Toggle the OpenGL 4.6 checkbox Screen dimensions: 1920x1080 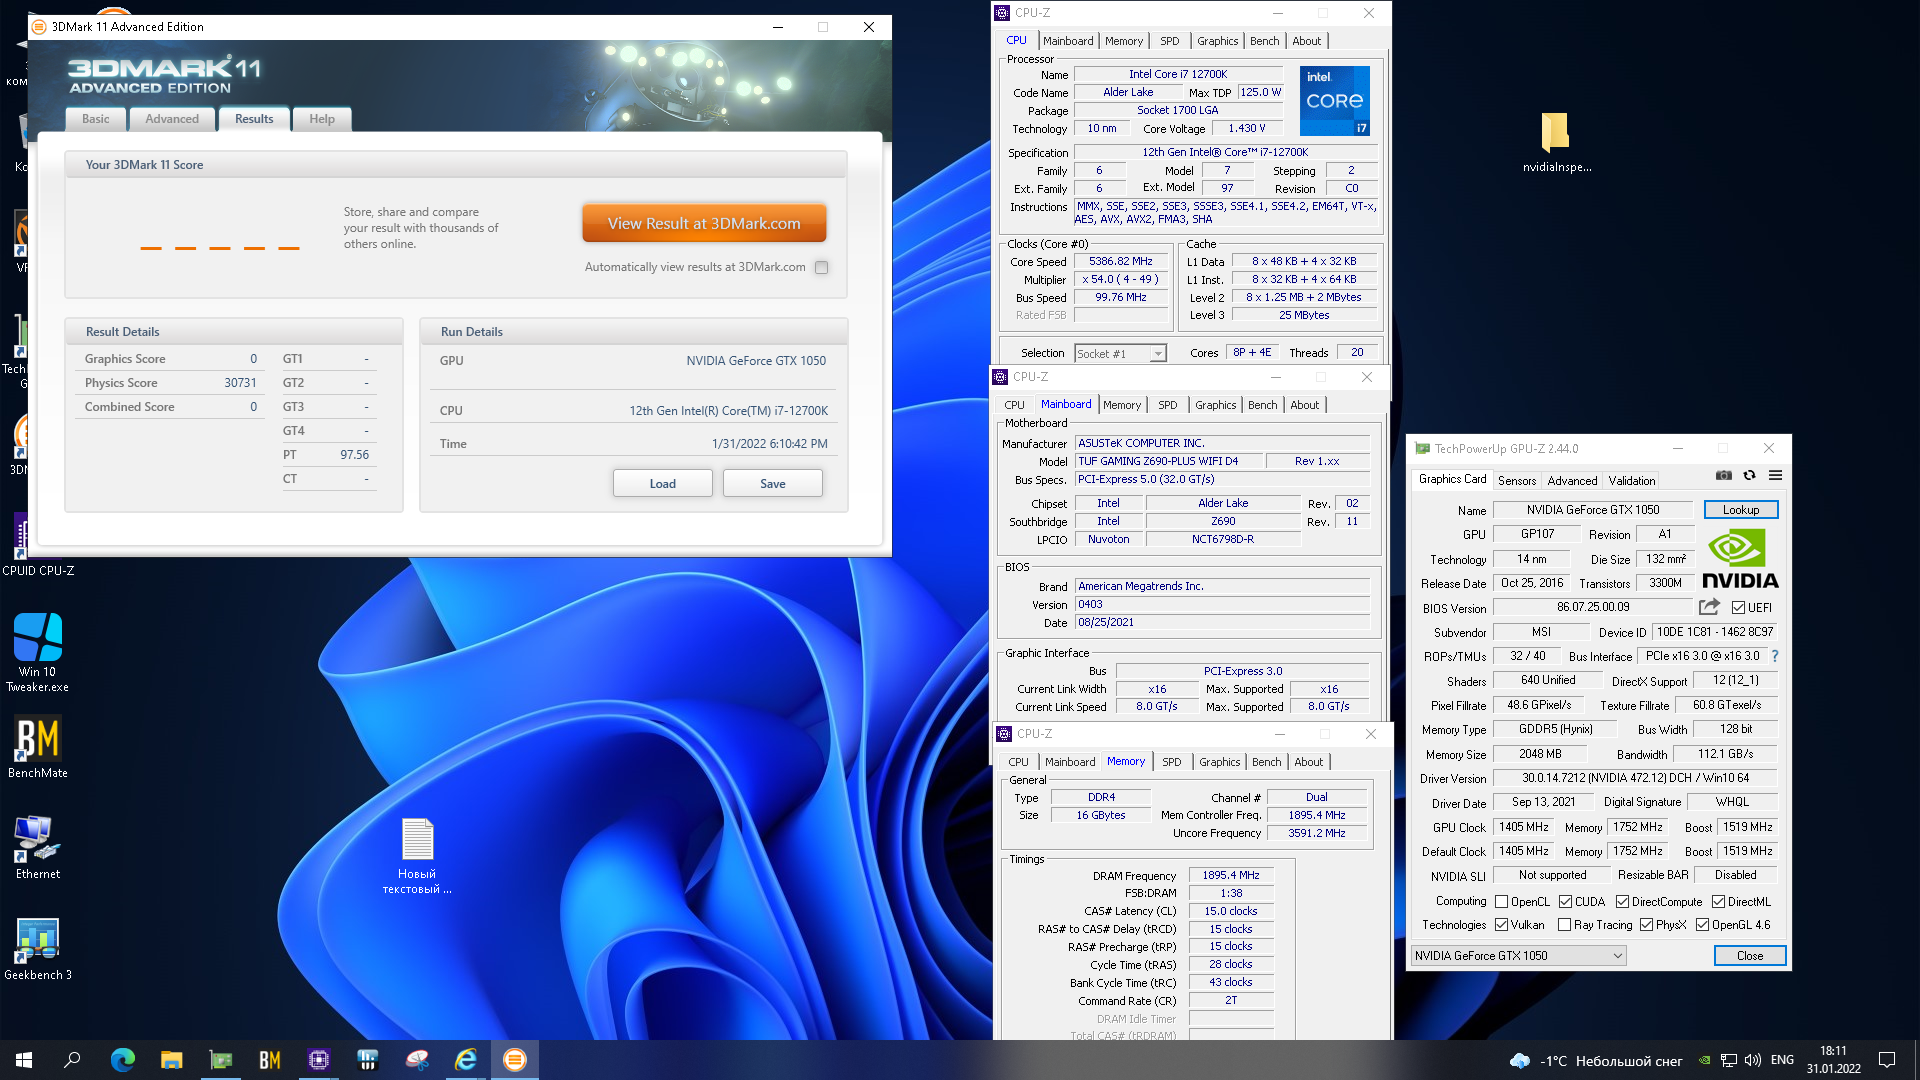pyautogui.click(x=1702, y=925)
